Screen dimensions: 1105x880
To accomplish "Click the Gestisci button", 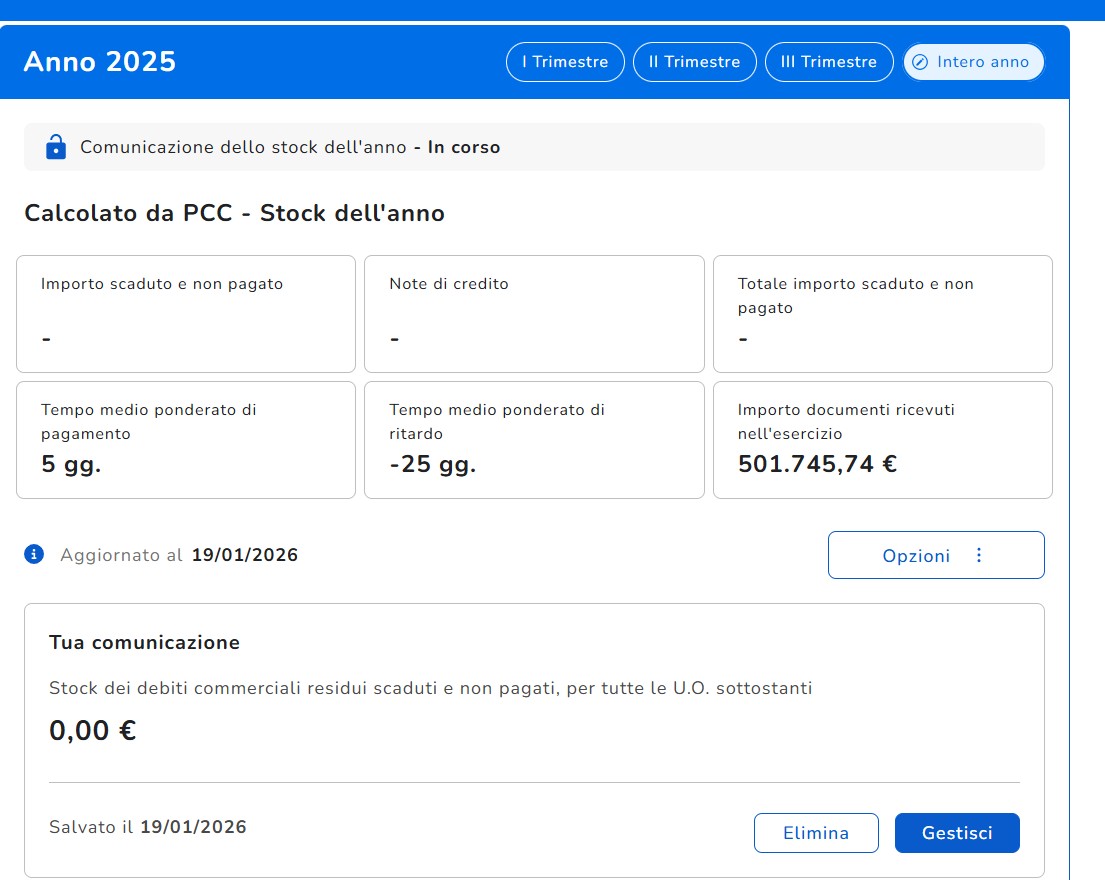I will [957, 833].
